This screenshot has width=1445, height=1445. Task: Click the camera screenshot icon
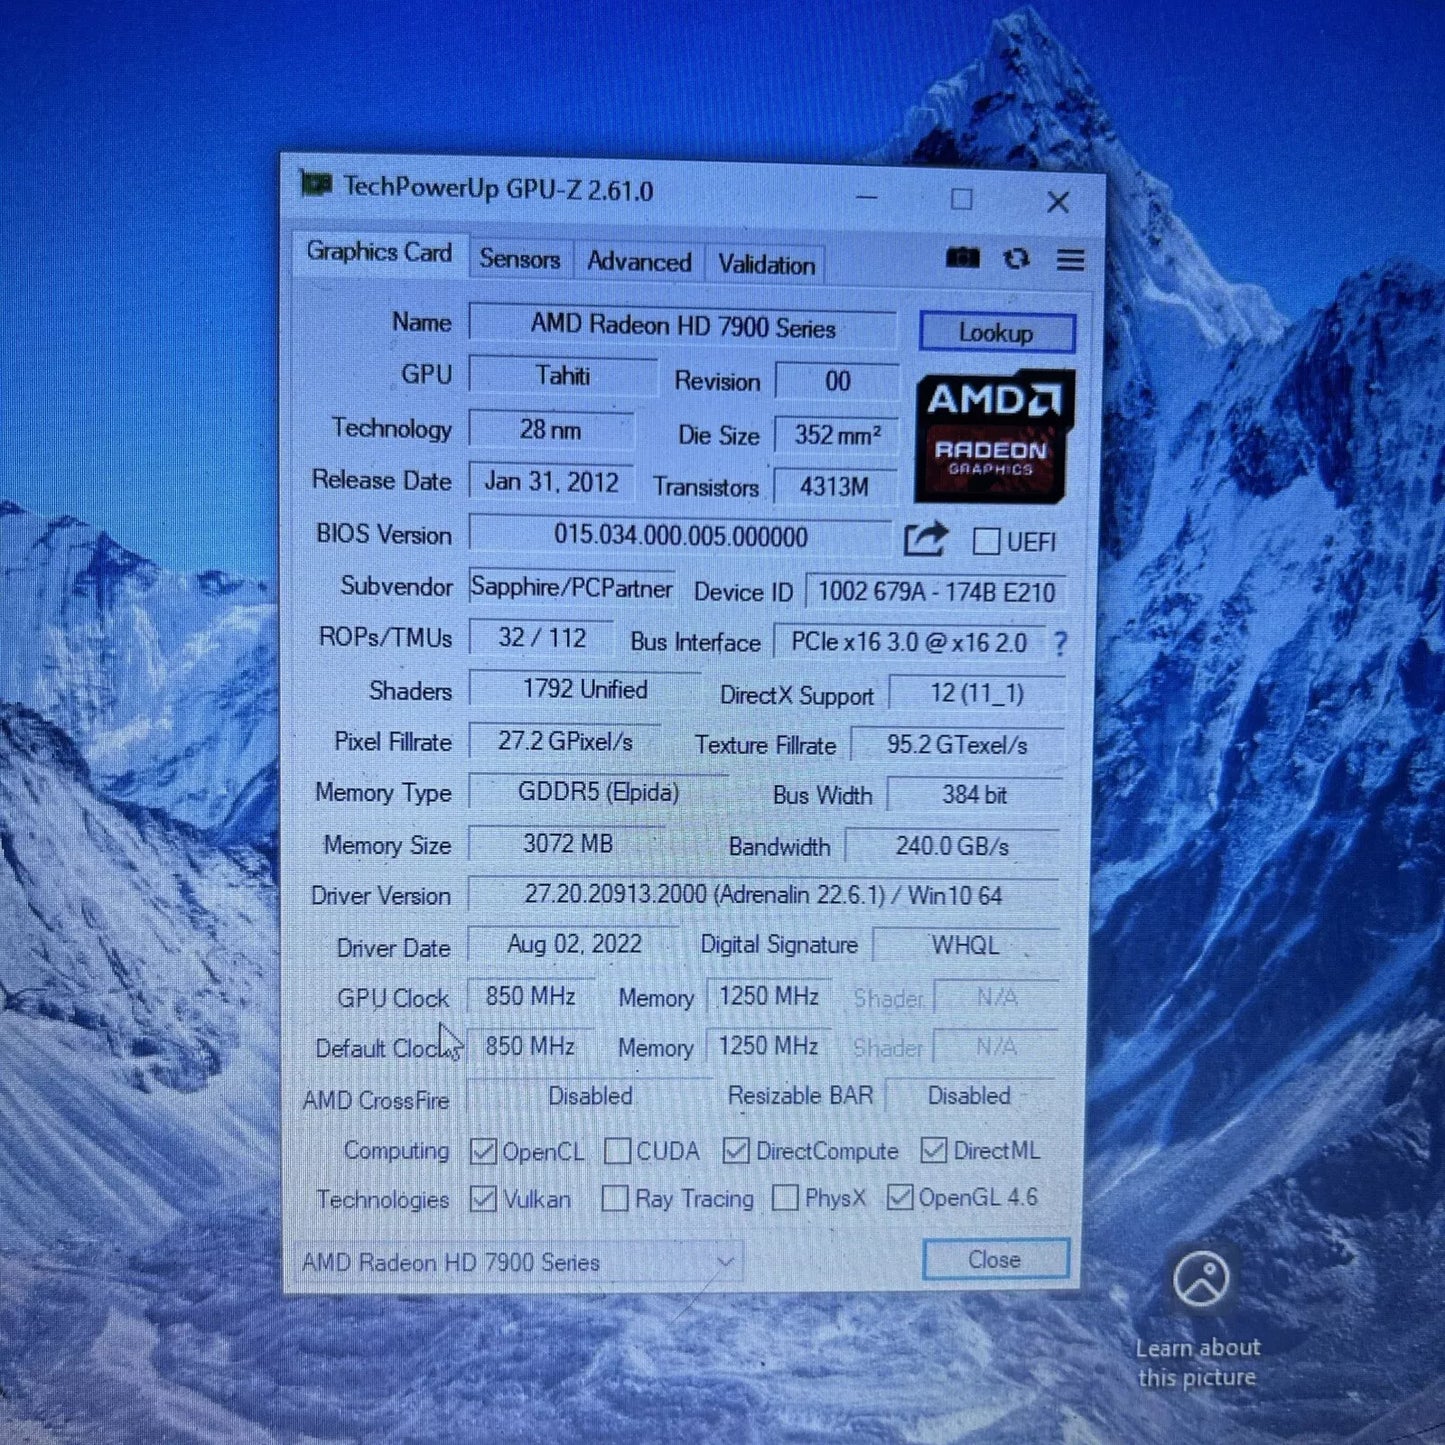962,258
